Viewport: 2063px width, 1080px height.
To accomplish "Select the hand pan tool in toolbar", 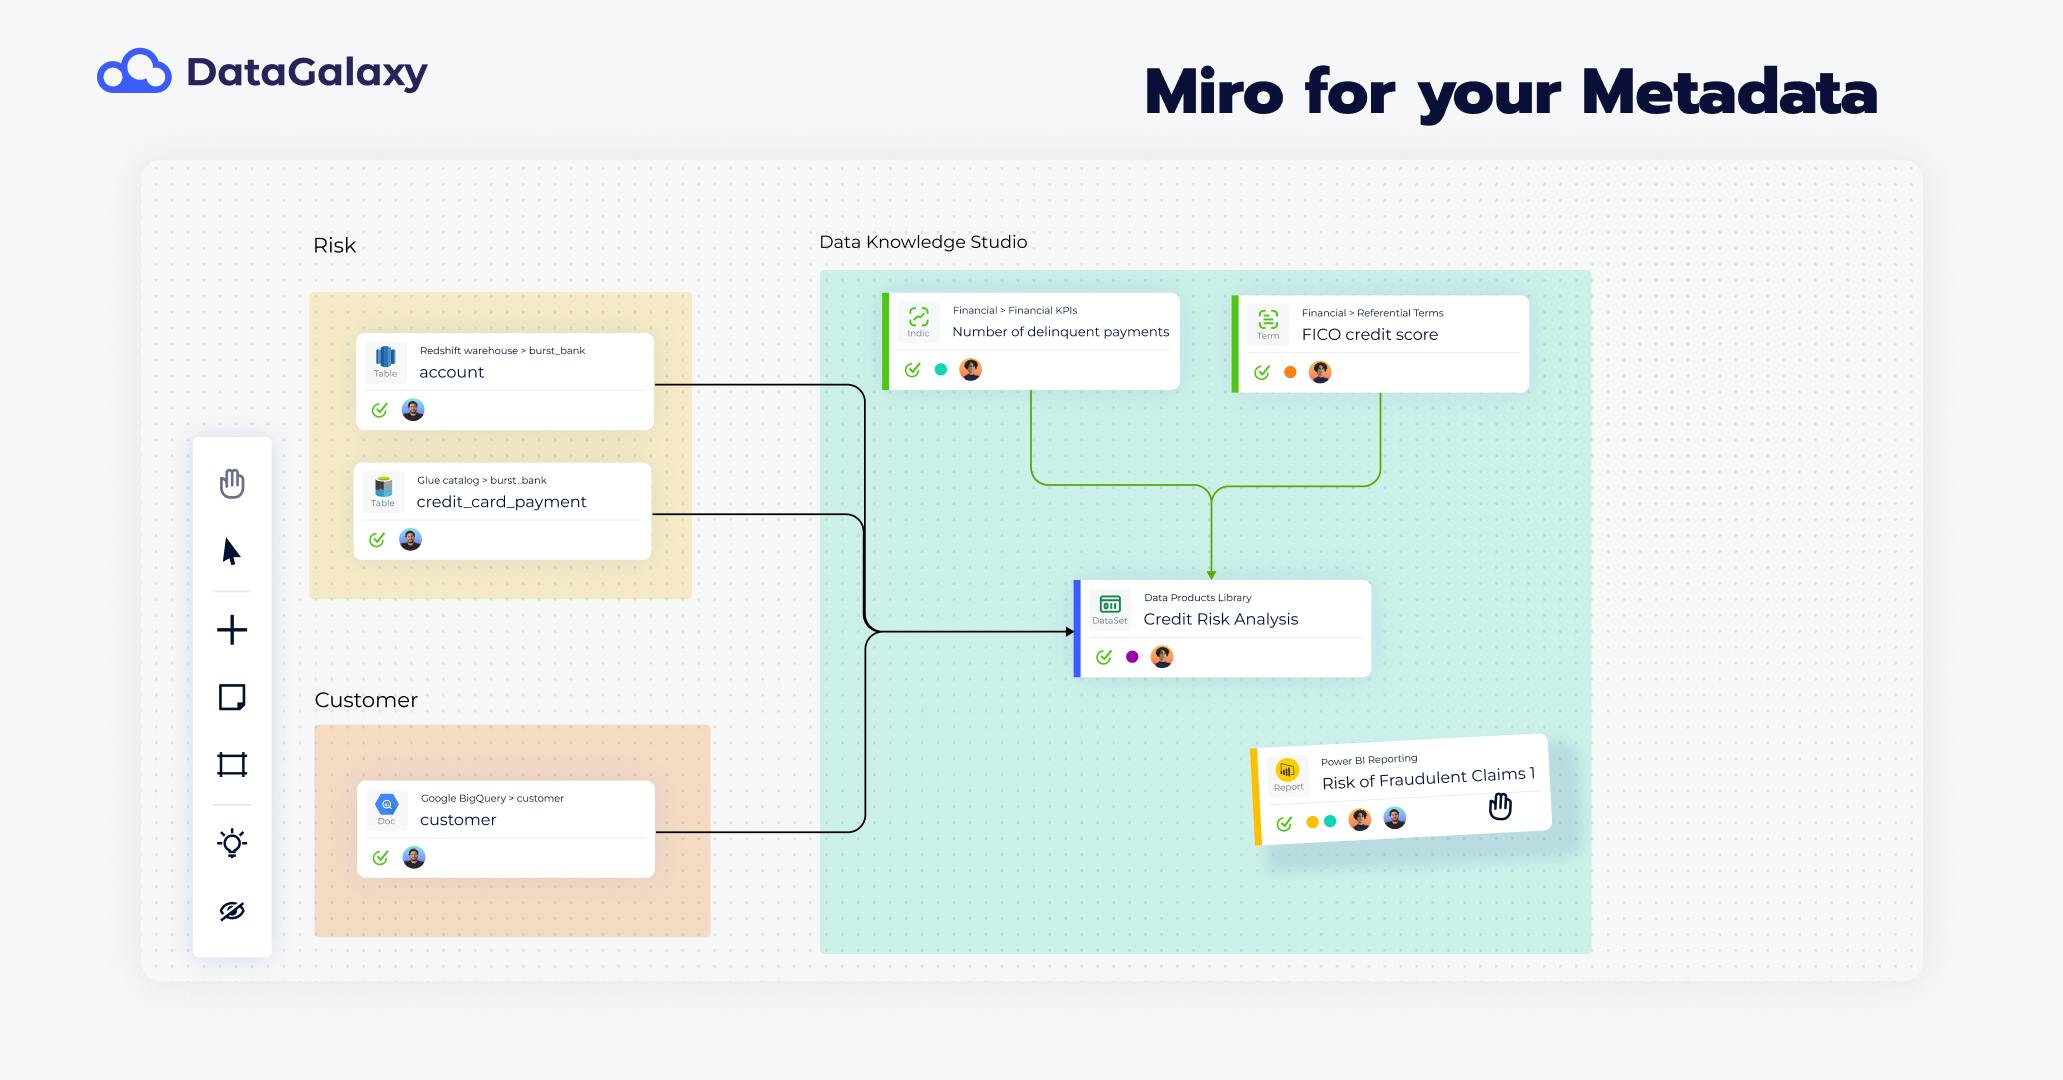I will coord(232,484).
